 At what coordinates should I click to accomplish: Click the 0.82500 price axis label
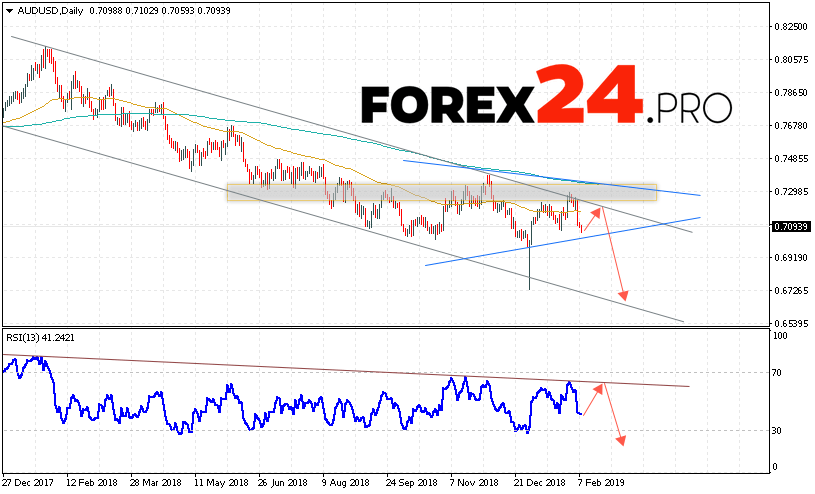(789, 27)
